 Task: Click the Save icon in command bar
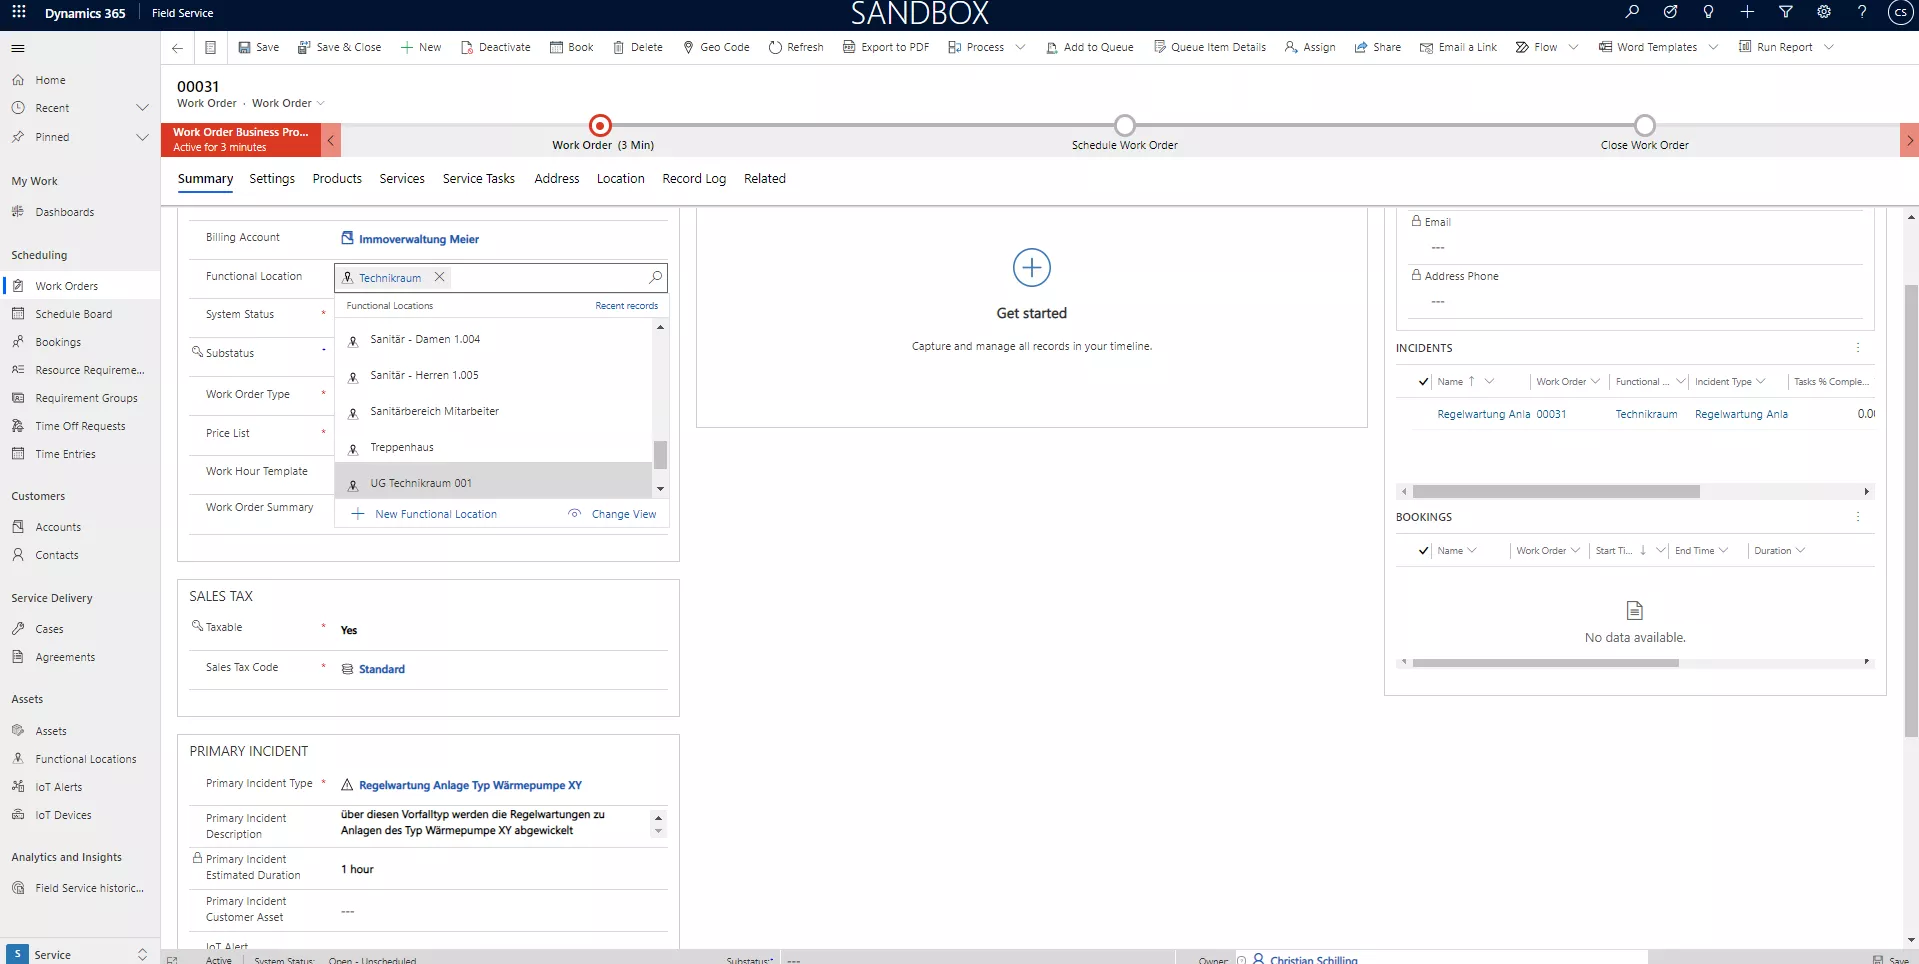click(x=245, y=47)
